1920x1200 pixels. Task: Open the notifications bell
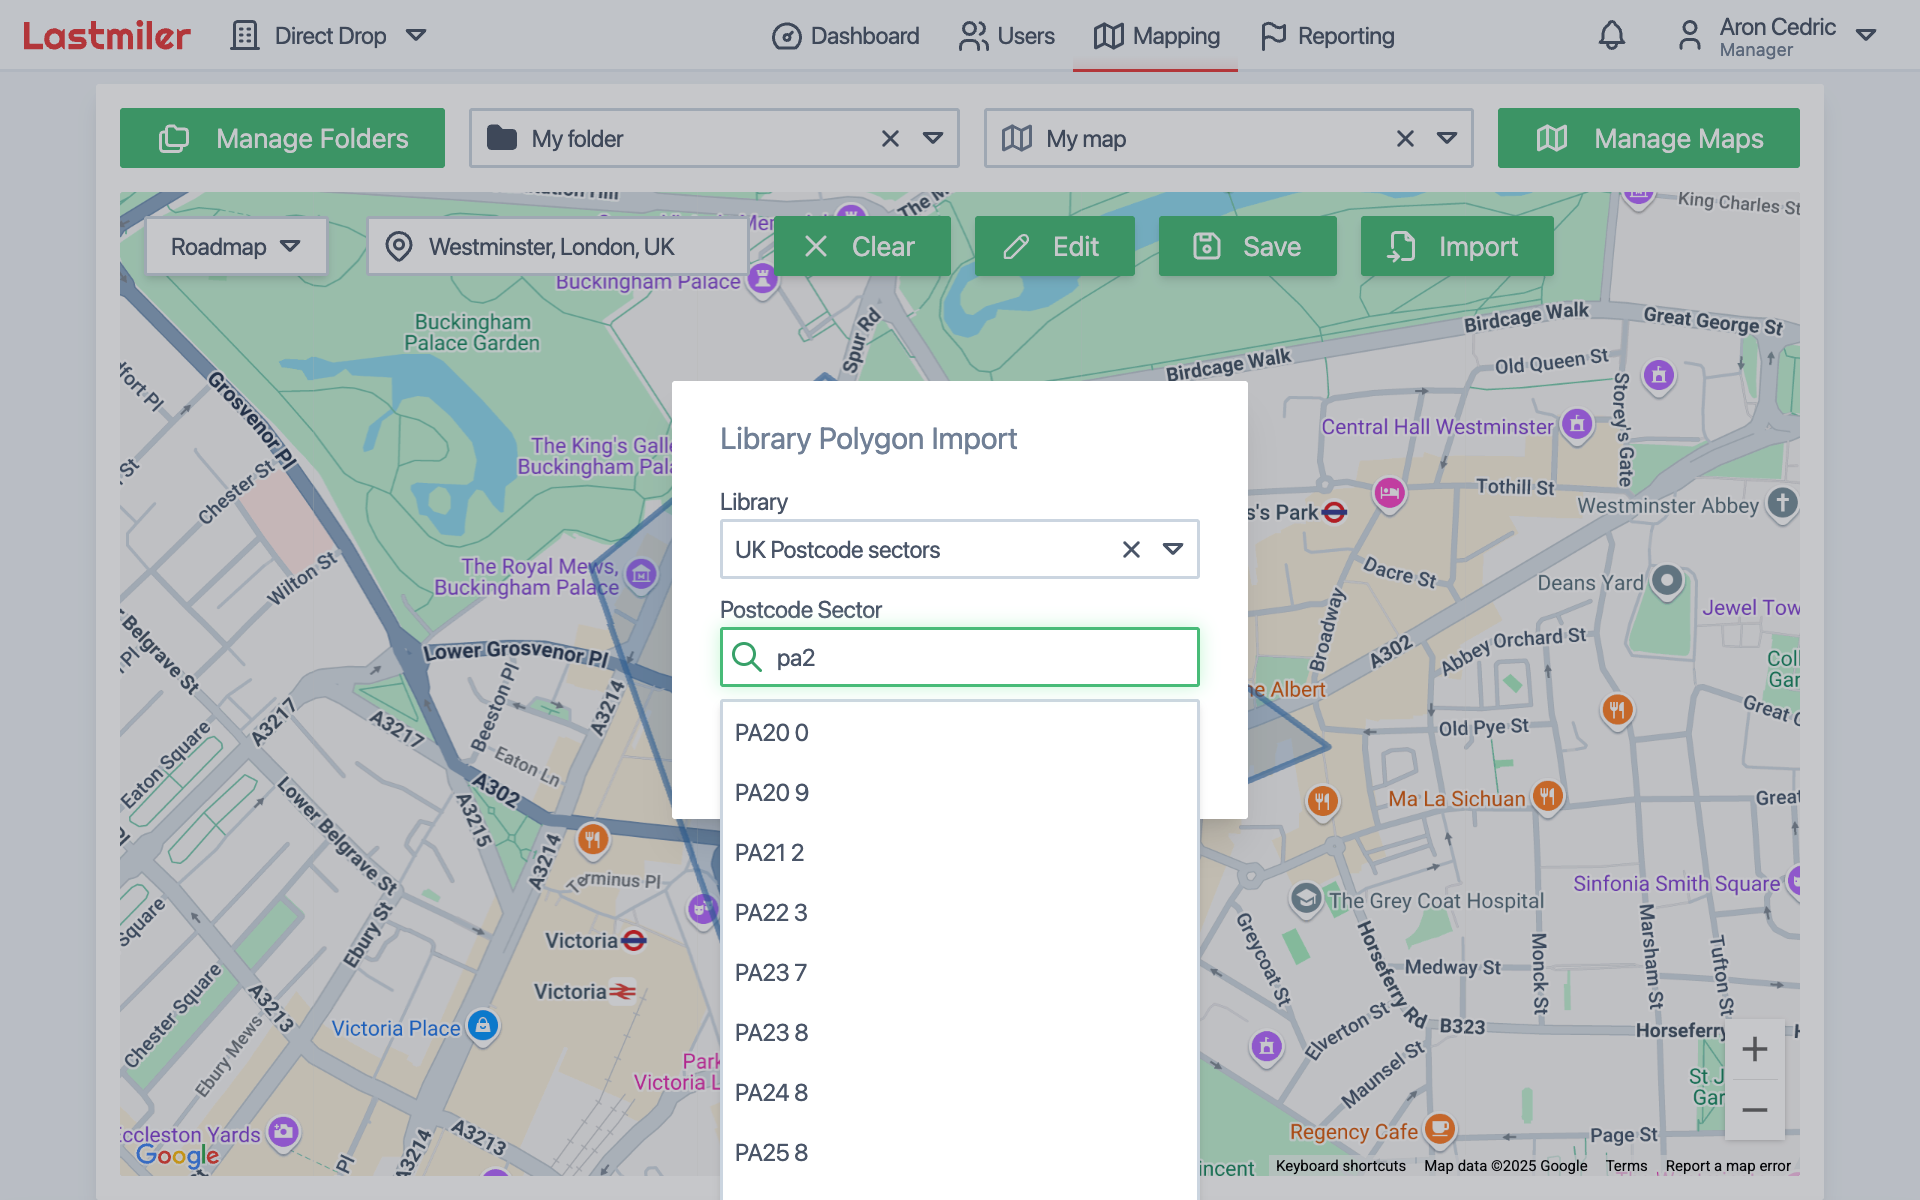(x=1611, y=36)
